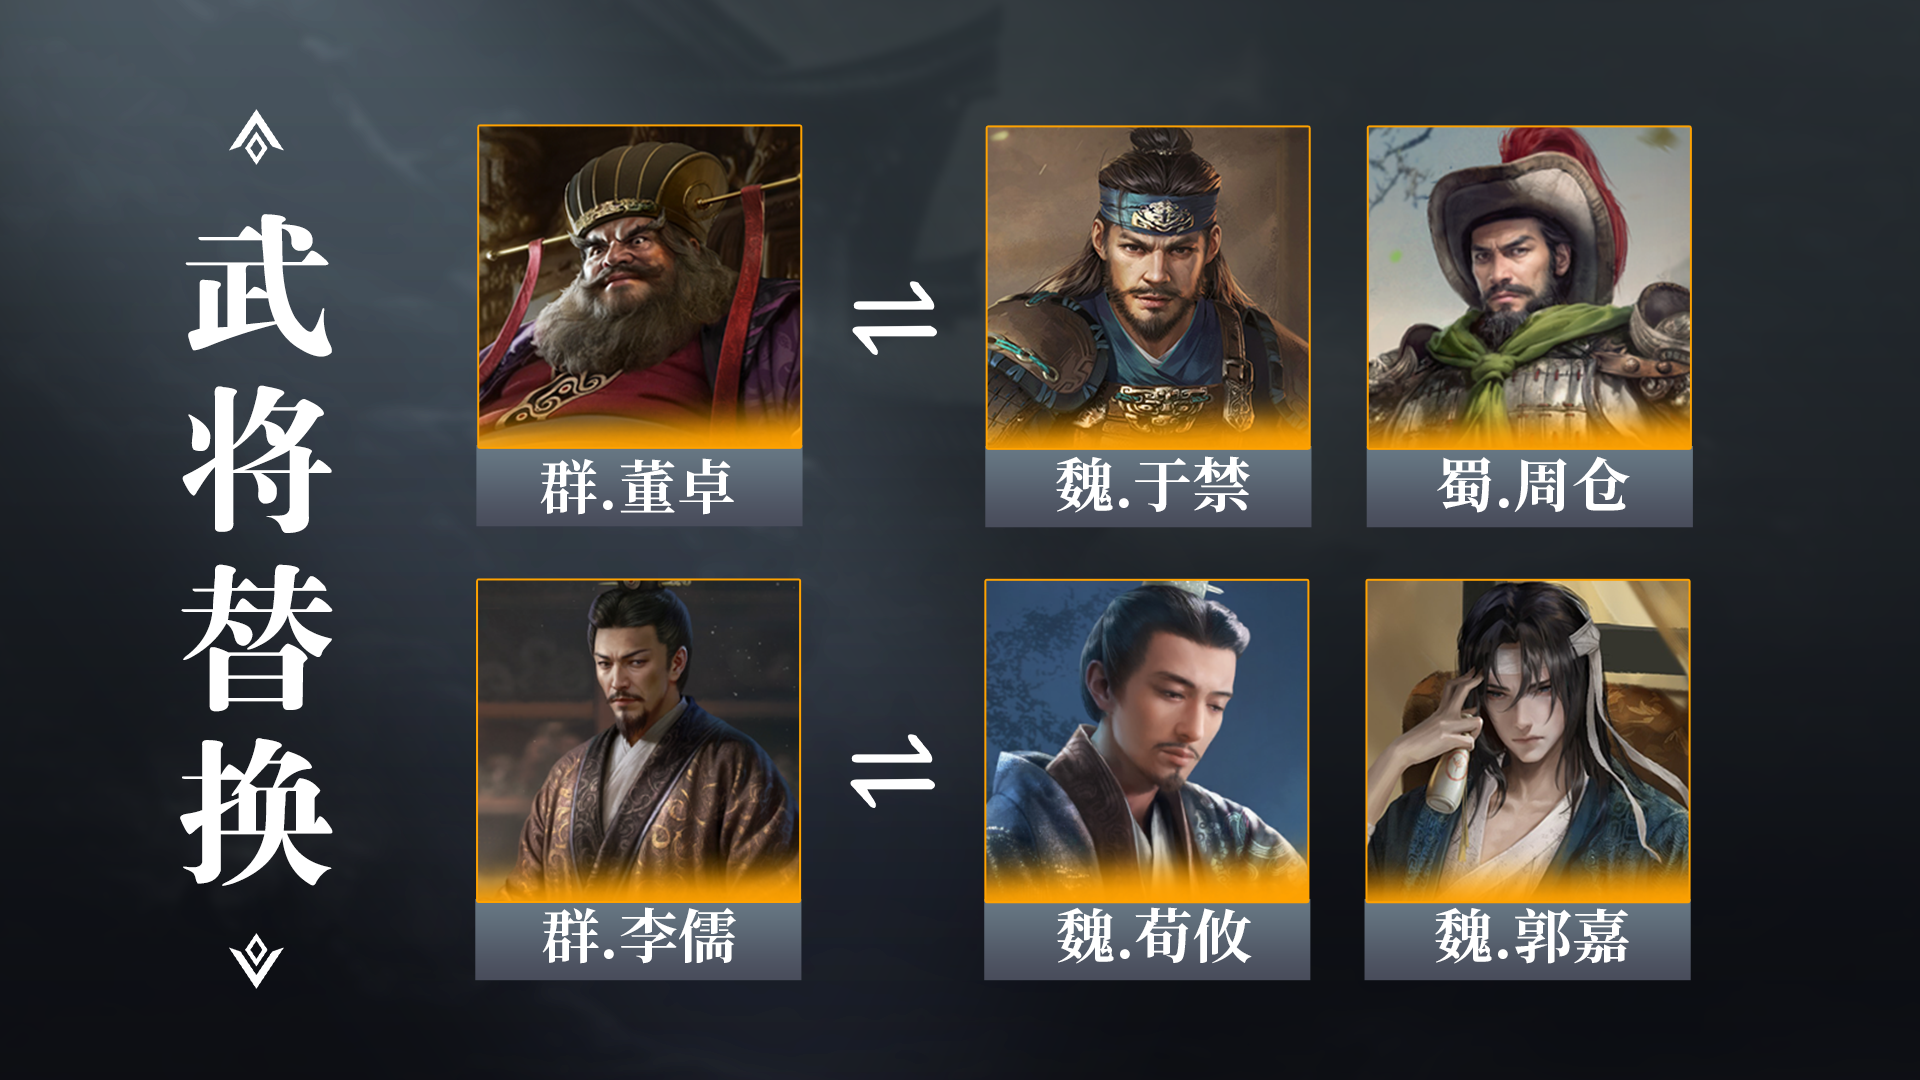Click the 将 character in the title
Image resolution: width=1920 pixels, height=1080 pixels.
point(258,460)
